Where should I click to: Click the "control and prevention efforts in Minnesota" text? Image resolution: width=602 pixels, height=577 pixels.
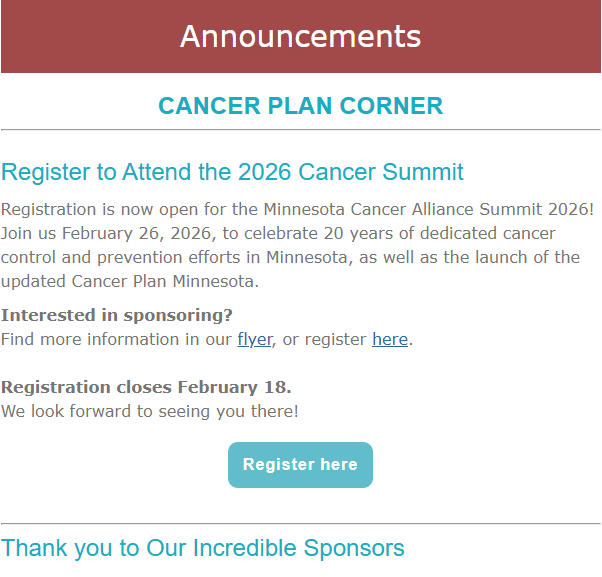170,258
